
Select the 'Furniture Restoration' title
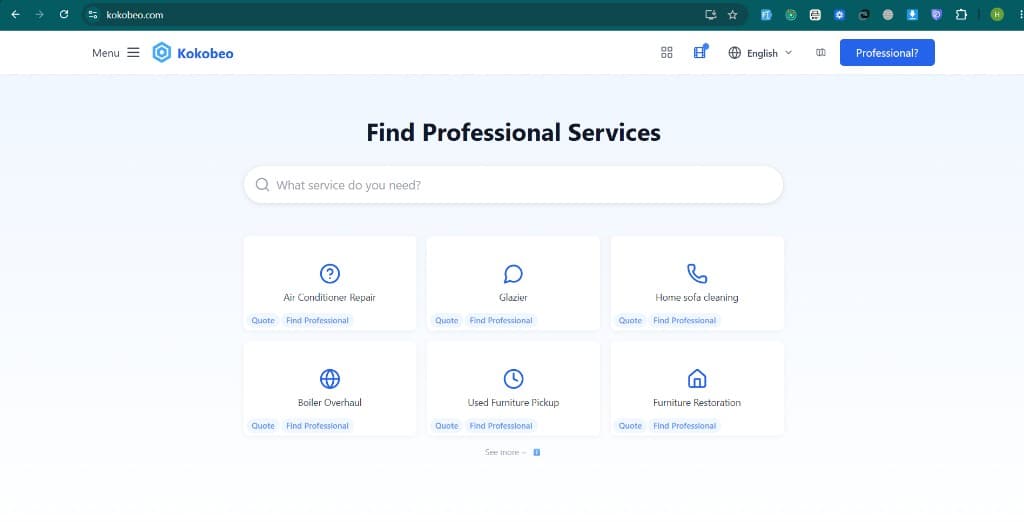(697, 402)
